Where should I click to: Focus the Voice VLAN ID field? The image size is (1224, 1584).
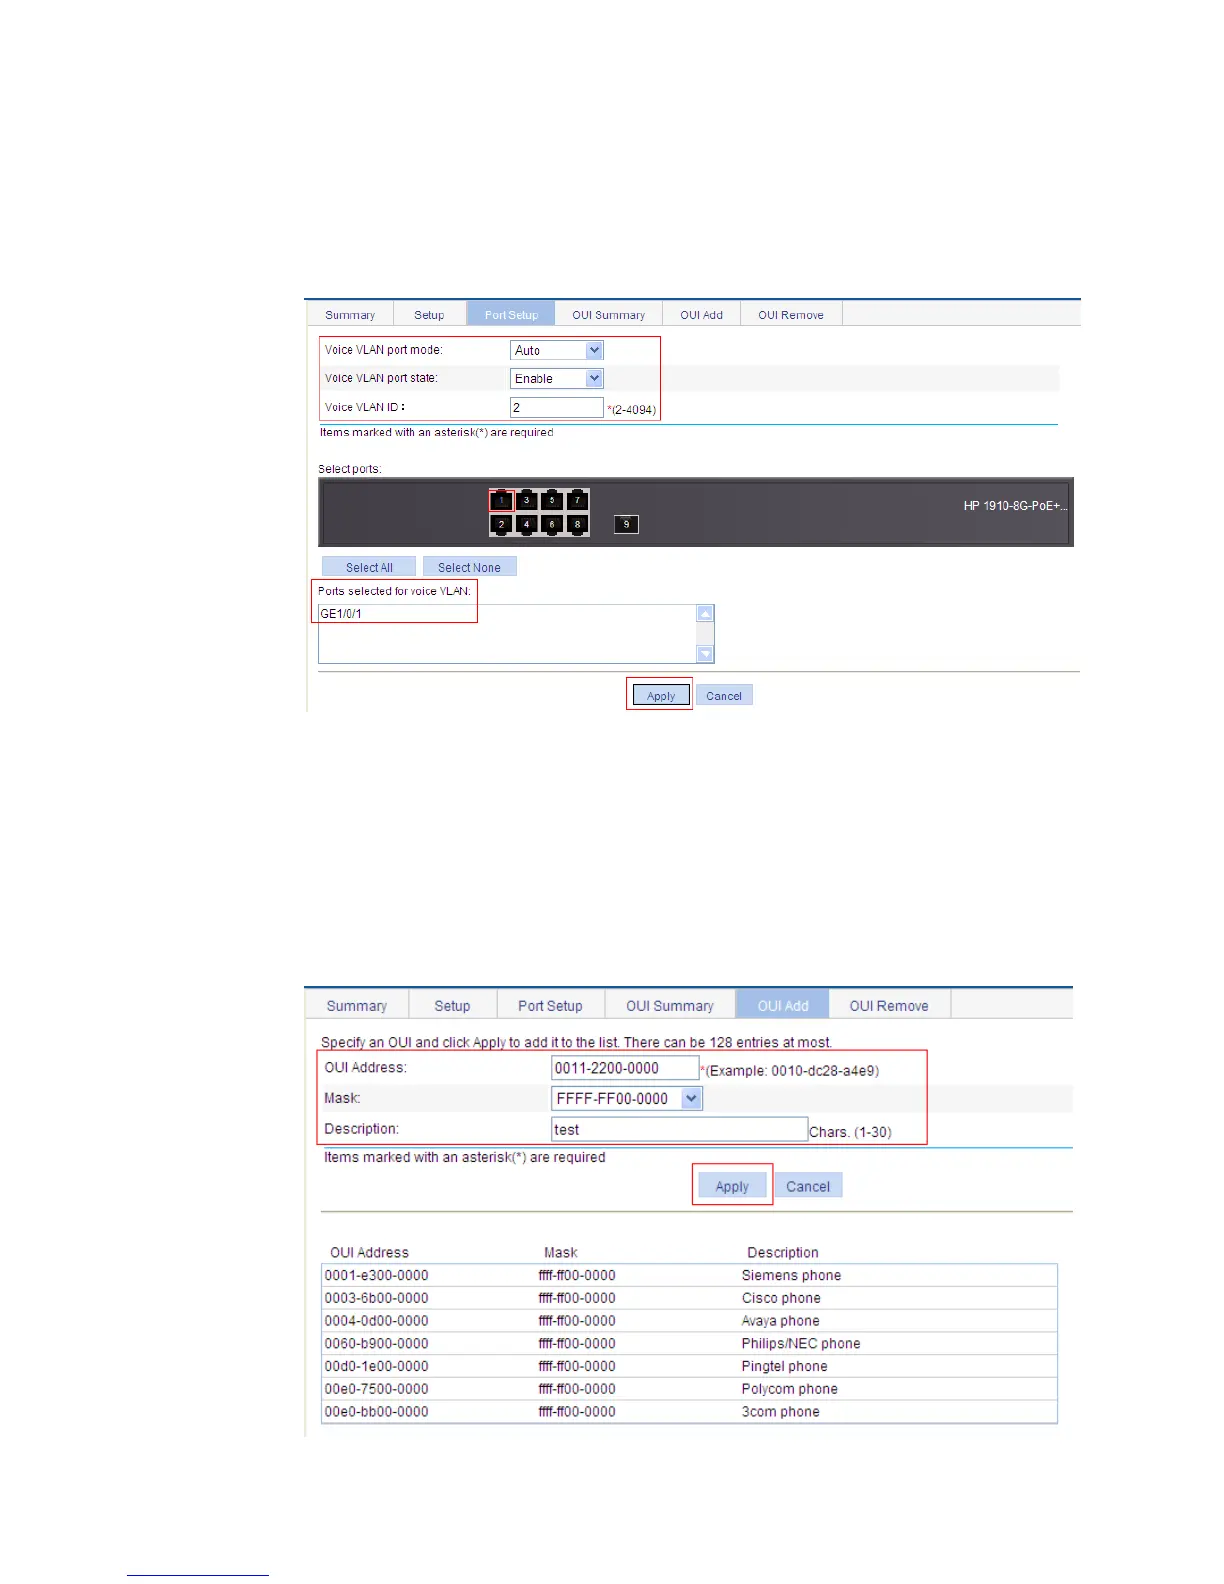pyautogui.click(x=557, y=407)
